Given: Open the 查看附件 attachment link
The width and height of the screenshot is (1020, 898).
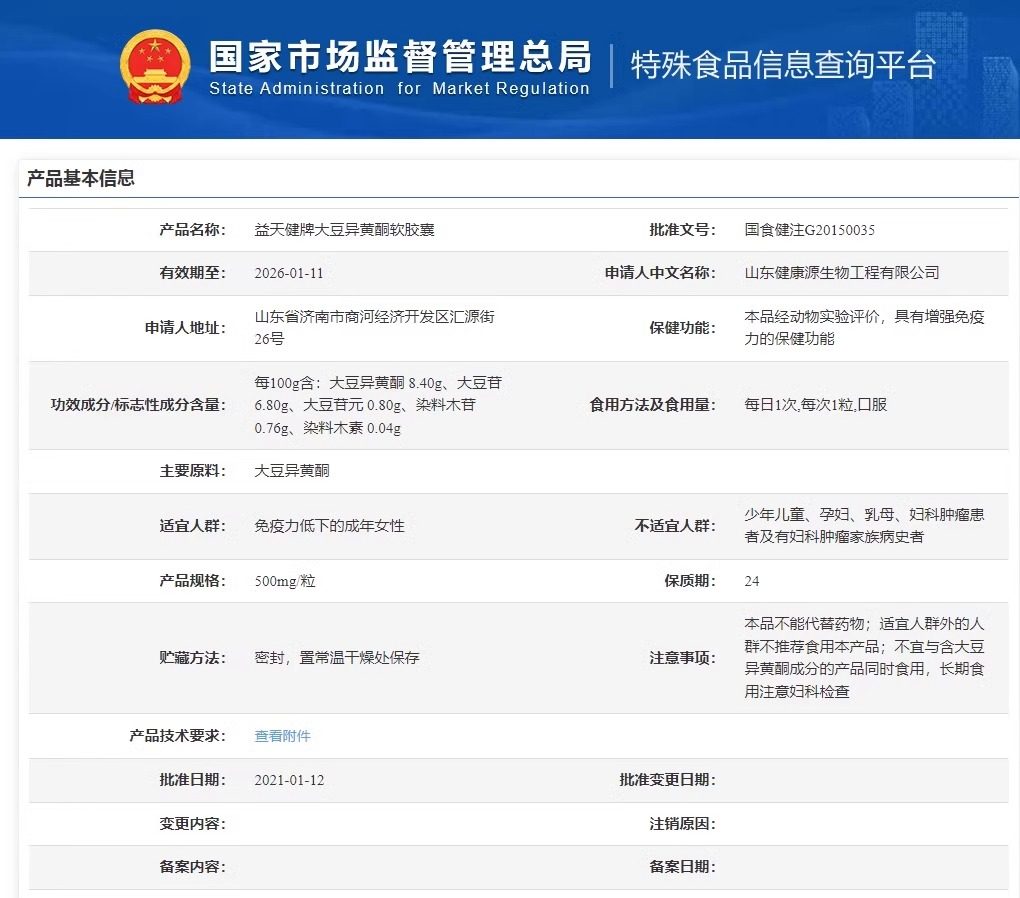Looking at the screenshot, I should tap(282, 736).
